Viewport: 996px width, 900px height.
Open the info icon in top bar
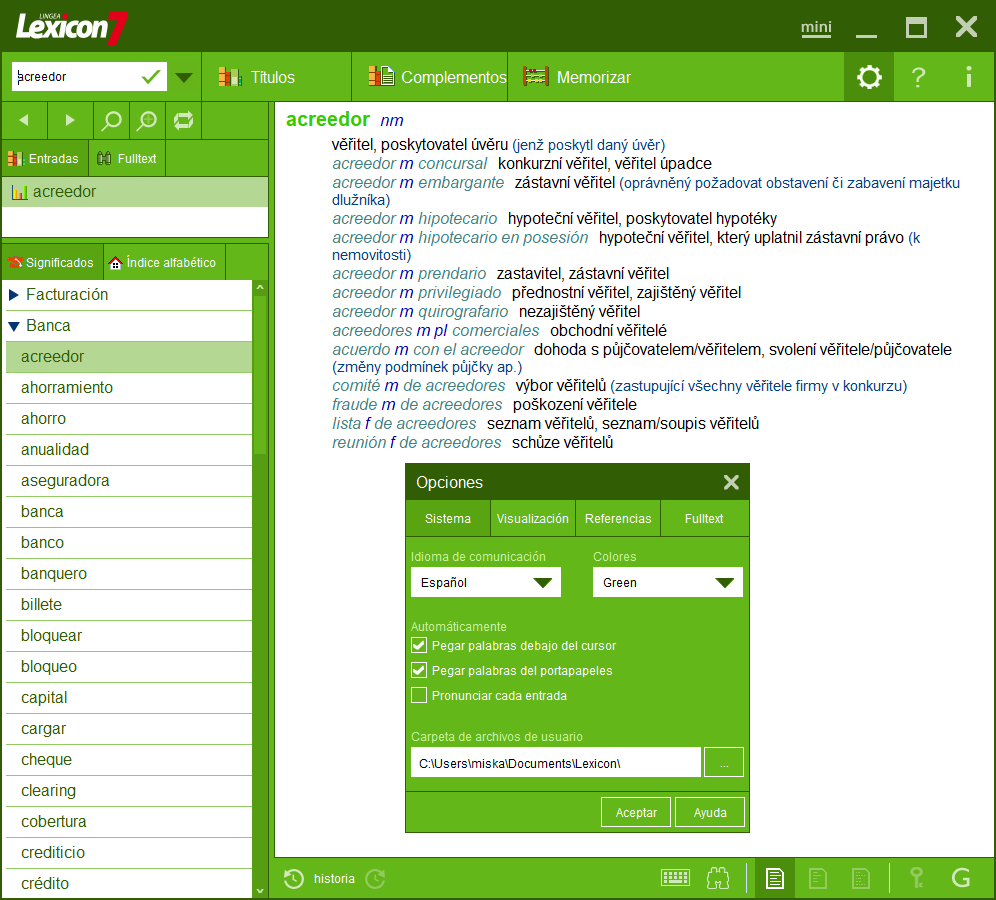coord(968,77)
